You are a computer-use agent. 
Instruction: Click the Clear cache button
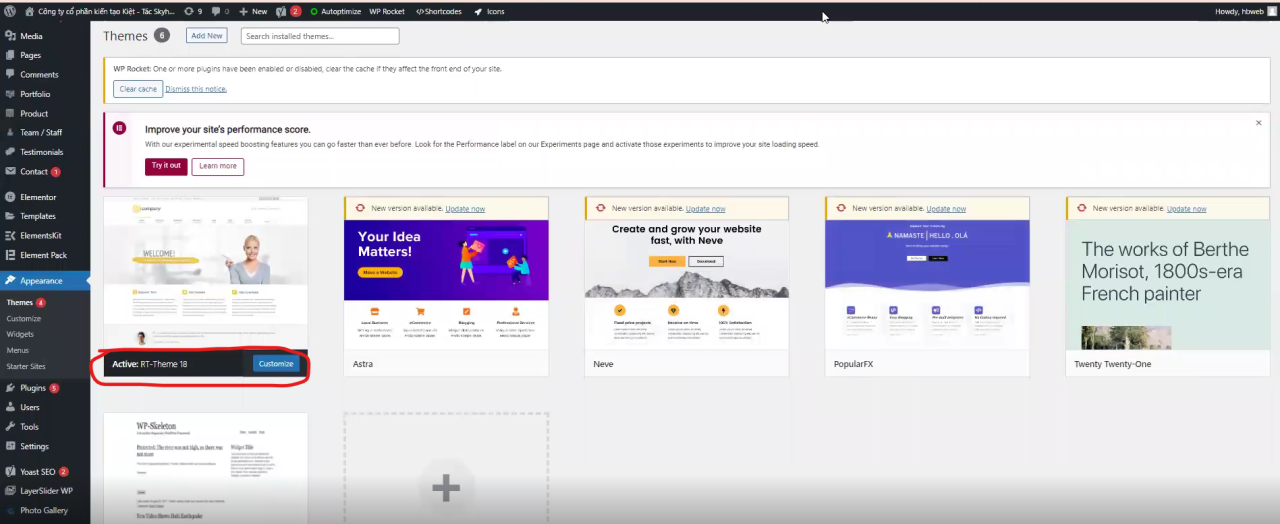[x=138, y=89]
